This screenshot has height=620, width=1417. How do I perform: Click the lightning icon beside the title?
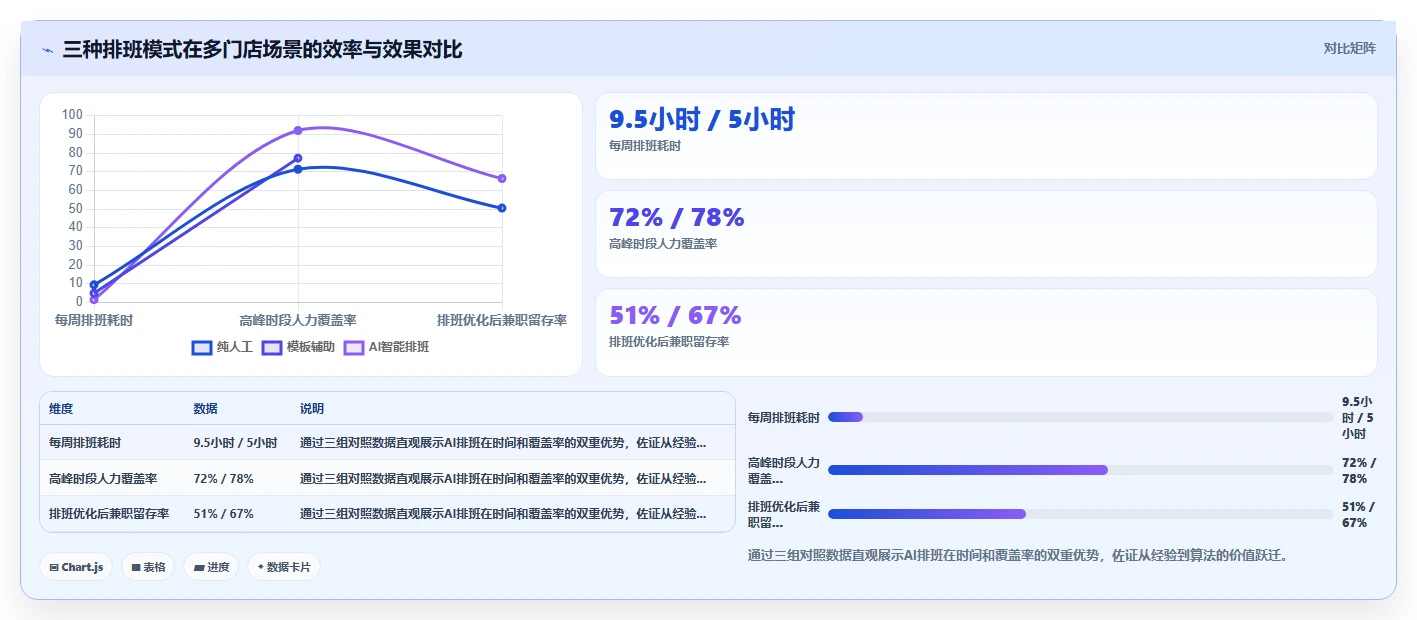(47, 50)
